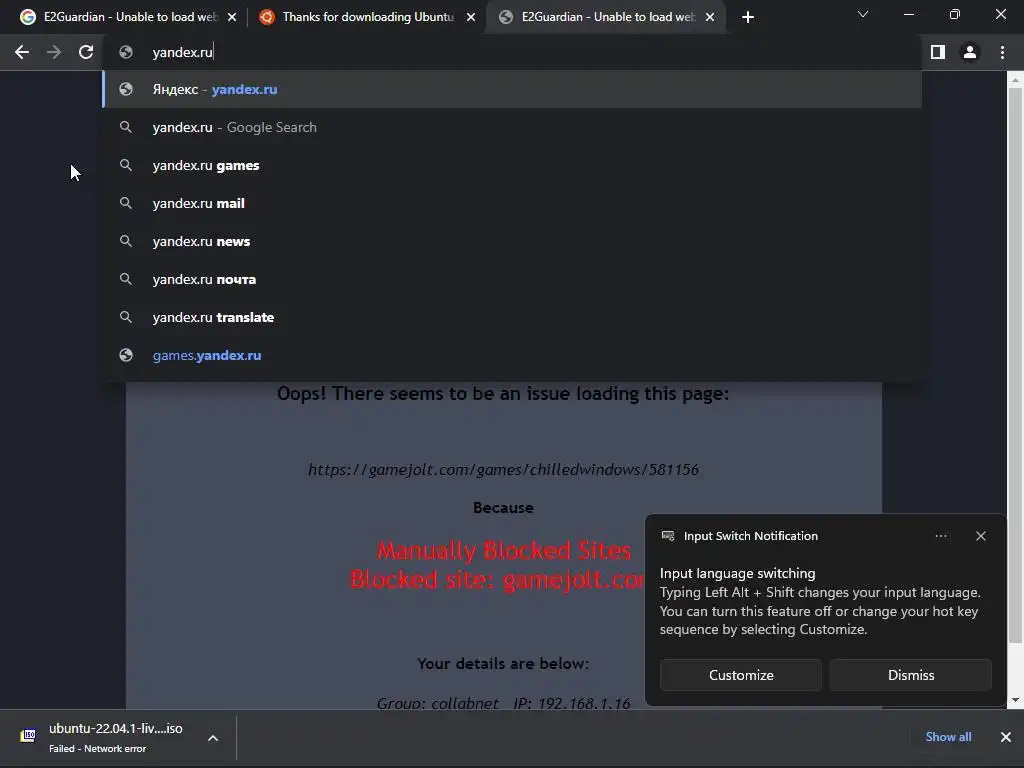Click 'Group: collabnet IP: 192.168.1.16' text
This screenshot has height=768, width=1024.
[x=503, y=703]
